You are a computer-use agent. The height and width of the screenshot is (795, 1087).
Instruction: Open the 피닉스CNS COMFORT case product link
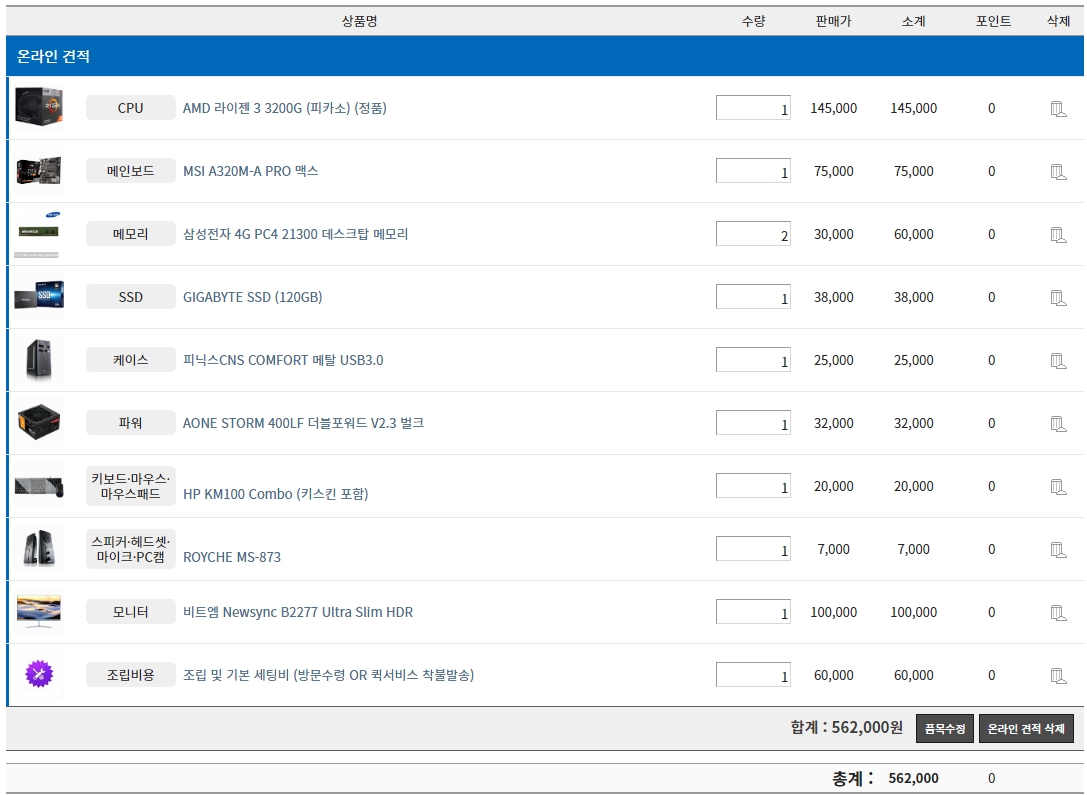click(283, 360)
